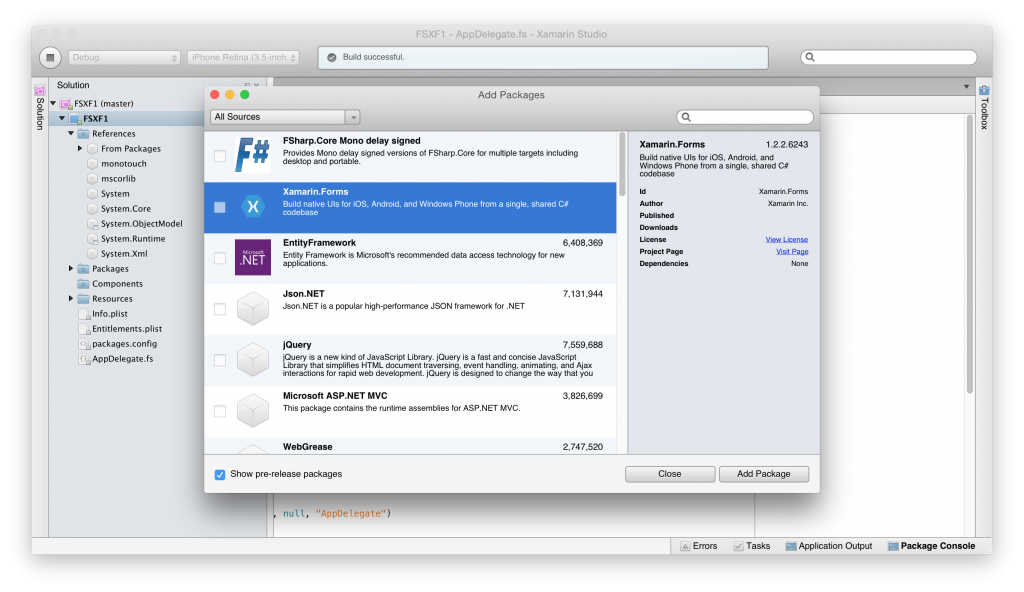Check the Xamarin.Forms package checkbox
1024x592 pixels.
pos(220,207)
